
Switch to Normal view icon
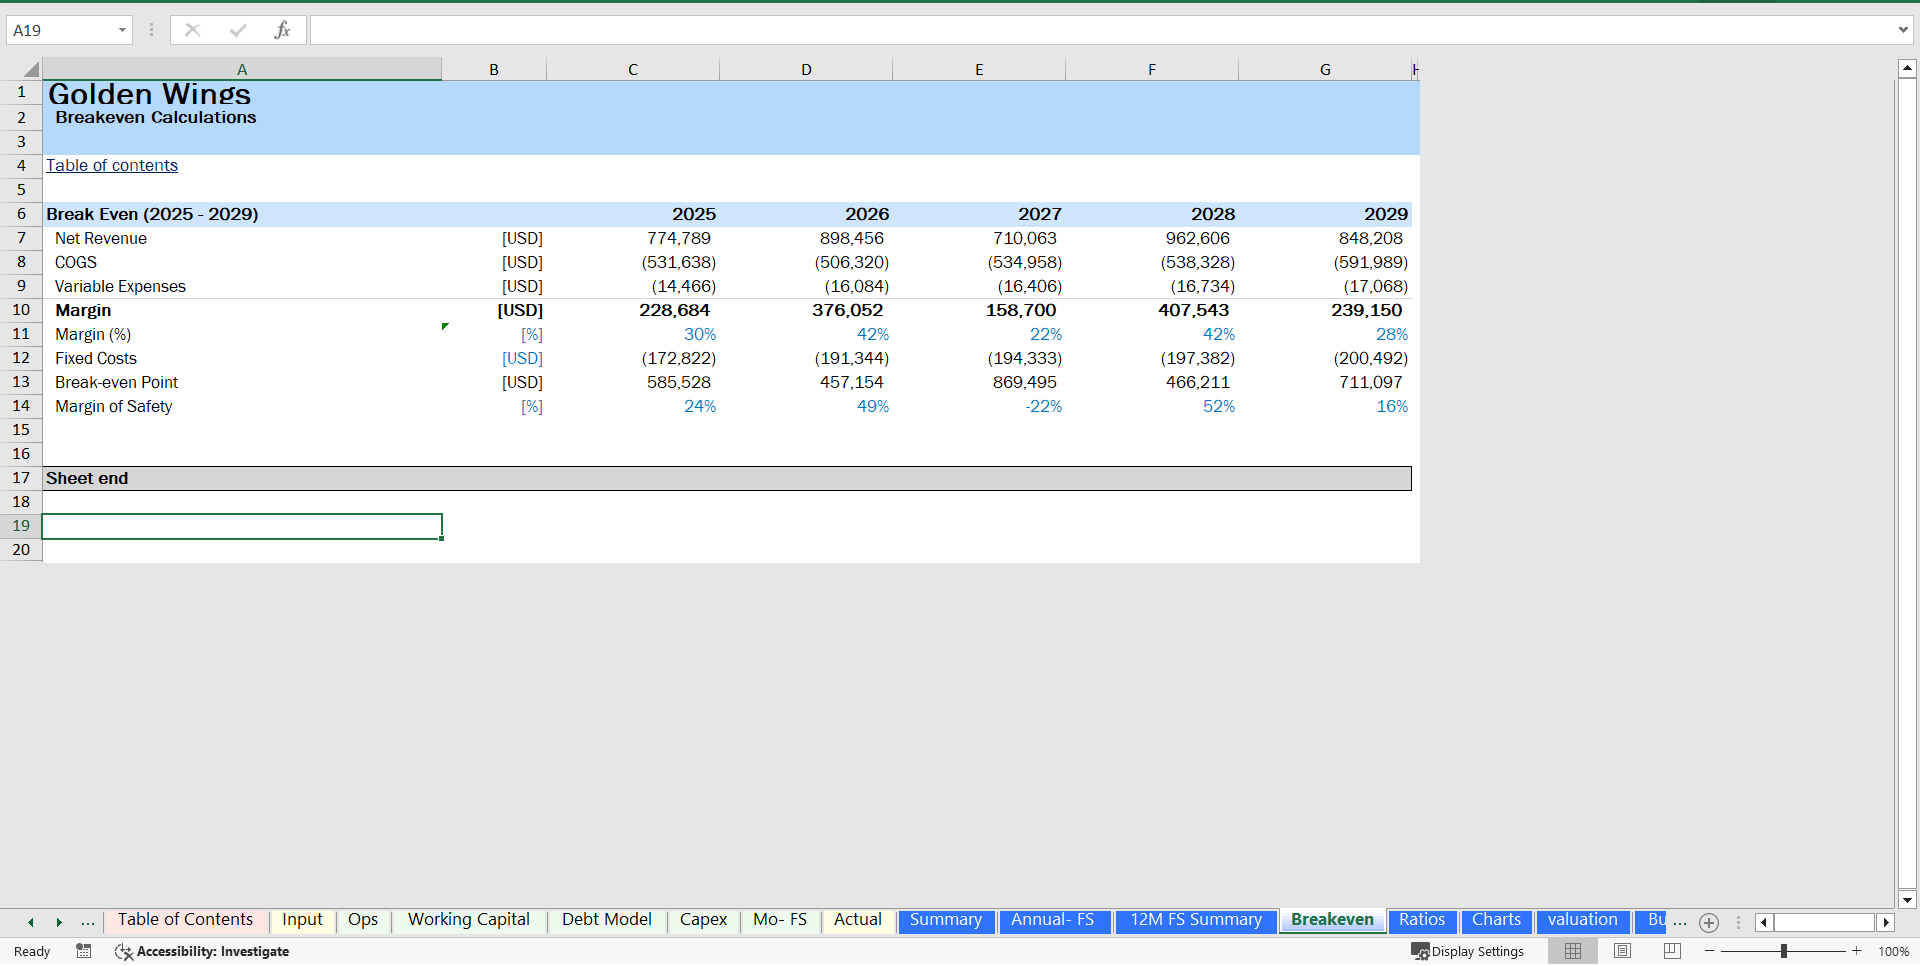pyautogui.click(x=1573, y=951)
